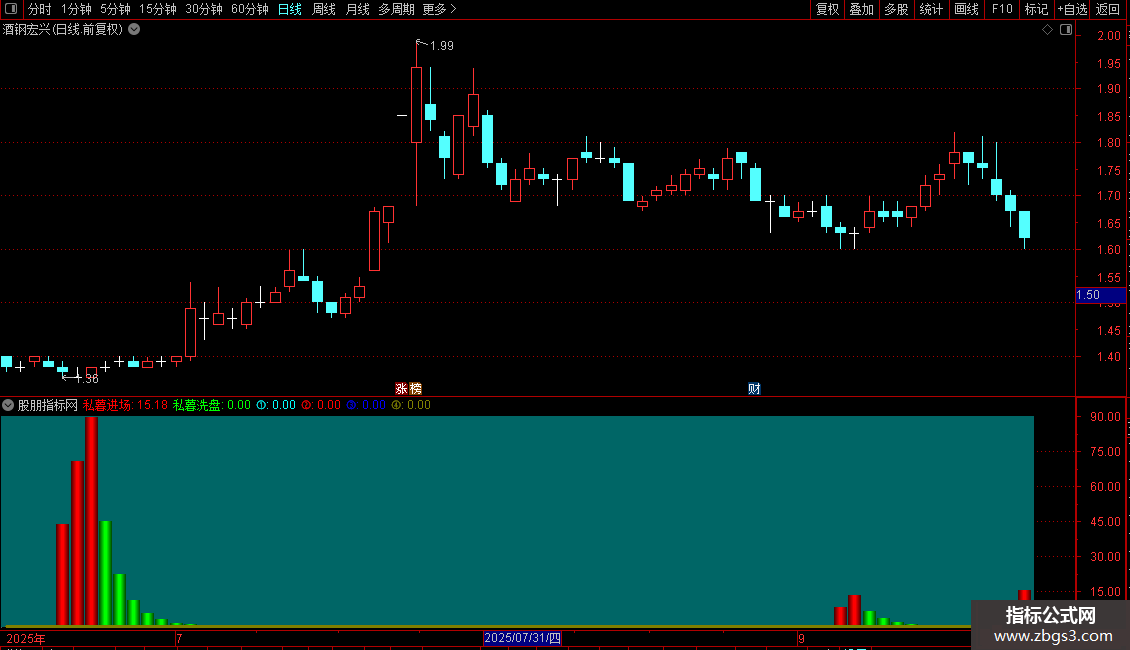Click the 1.36 low price label
This screenshot has width=1130, height=650.
[86, 378]
